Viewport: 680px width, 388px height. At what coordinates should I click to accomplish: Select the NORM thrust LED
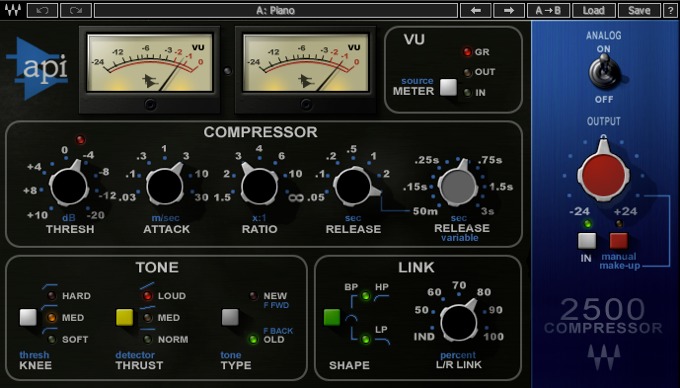(148, 339)
